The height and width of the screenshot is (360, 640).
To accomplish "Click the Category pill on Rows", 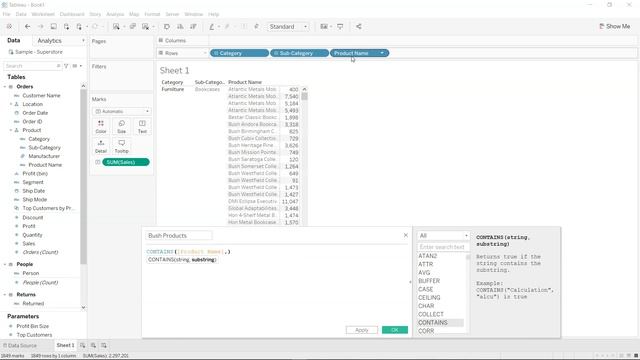I will pos(239,53).
